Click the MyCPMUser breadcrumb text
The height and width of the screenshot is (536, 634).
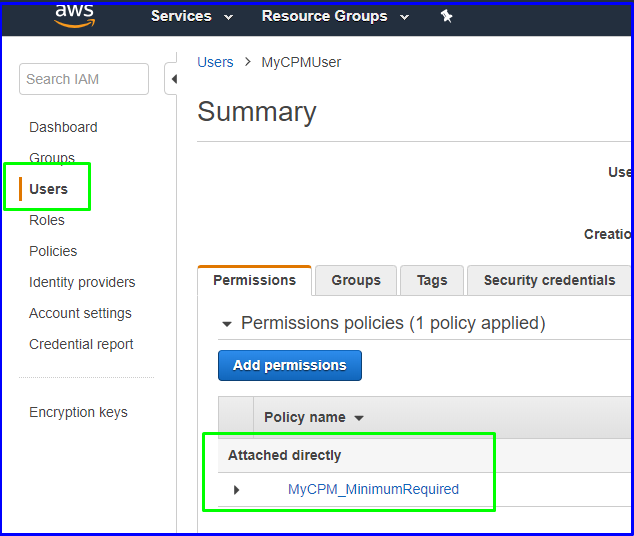pyautogui.click(x=301, y=62)
